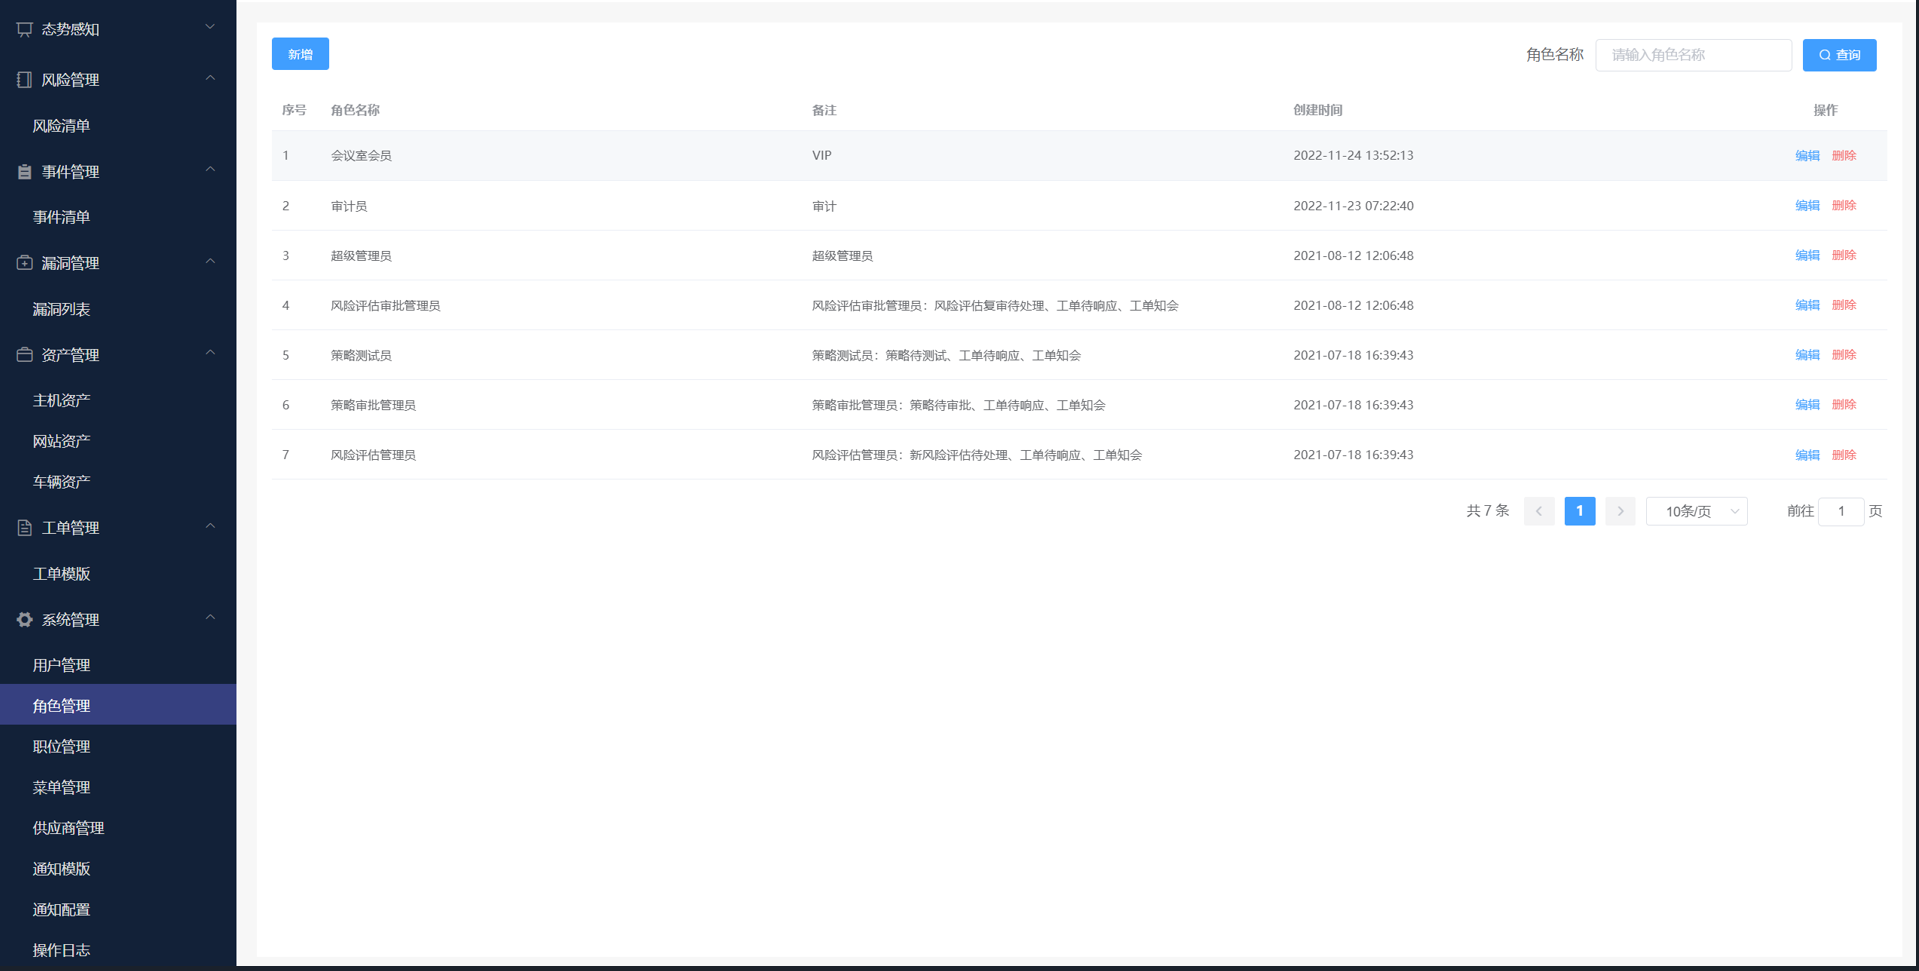Edit the 超级管理员 role
Screen dimensions: 1919x971
(x=1807, y=255)
